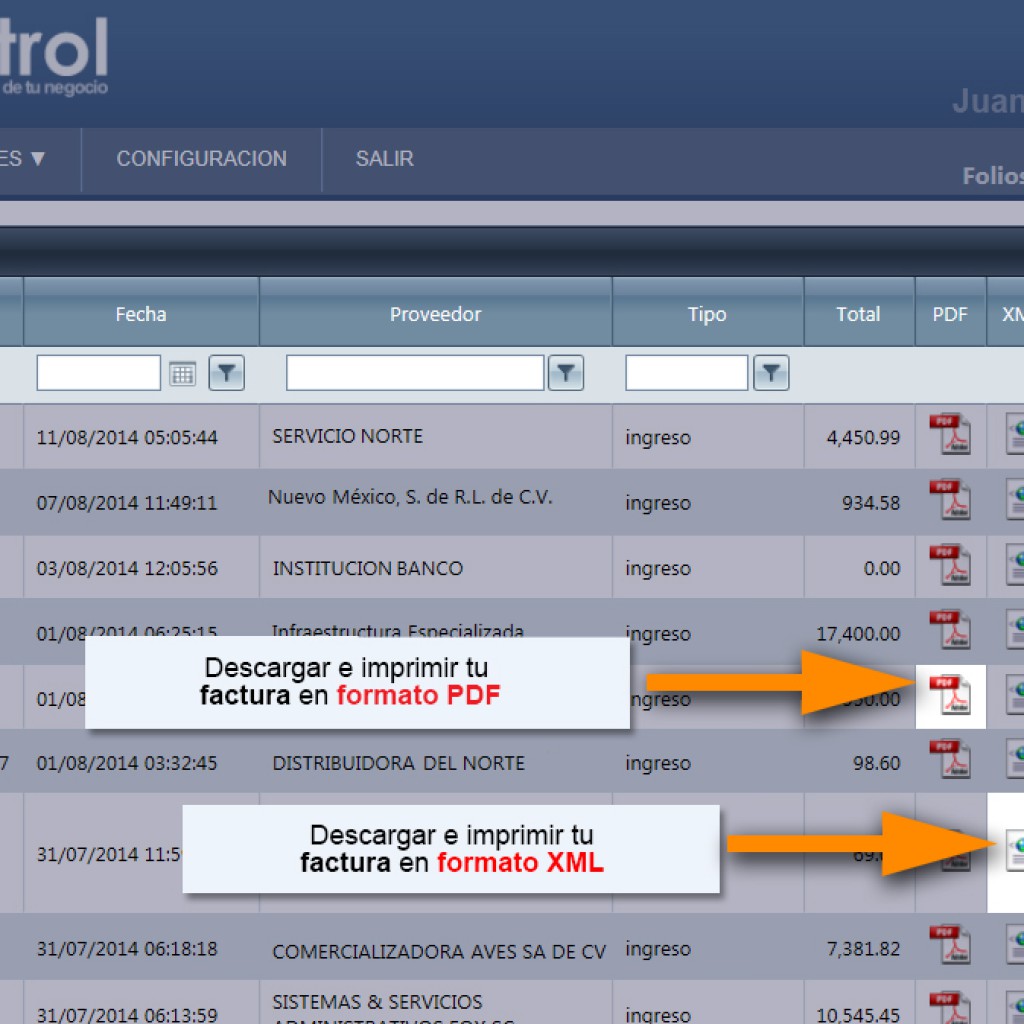Download PDF for SERVICIO NORTE invoice
1024x1024 pixels.
(950, 434)
